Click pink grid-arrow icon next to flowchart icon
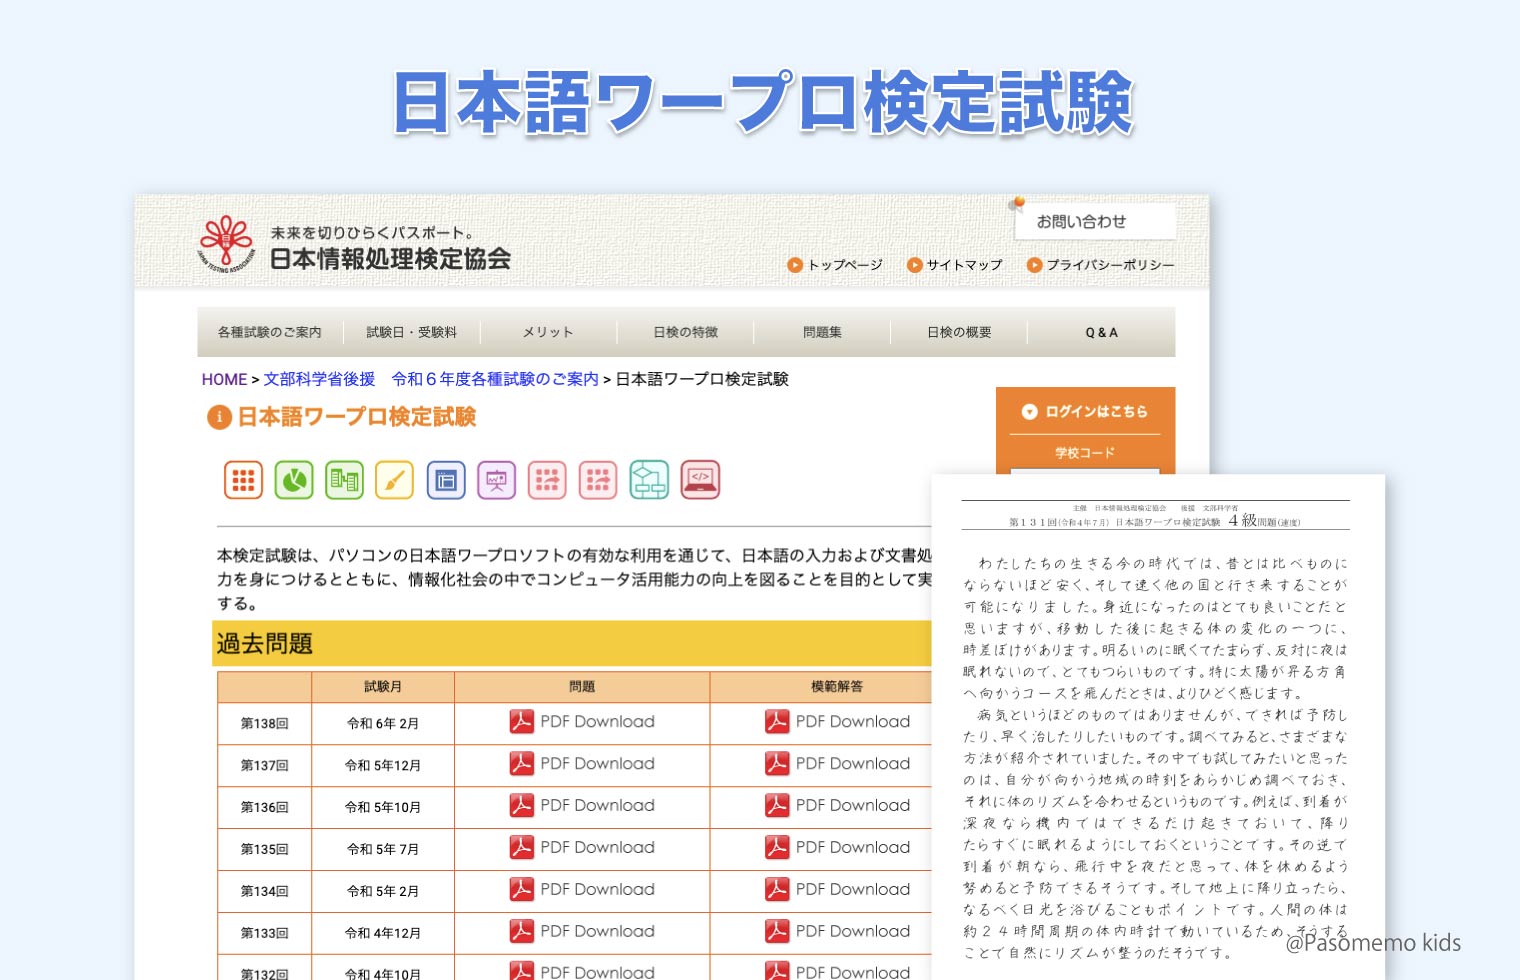The image size is (1520, 980). pyautogui.click(x=598, y=480)
